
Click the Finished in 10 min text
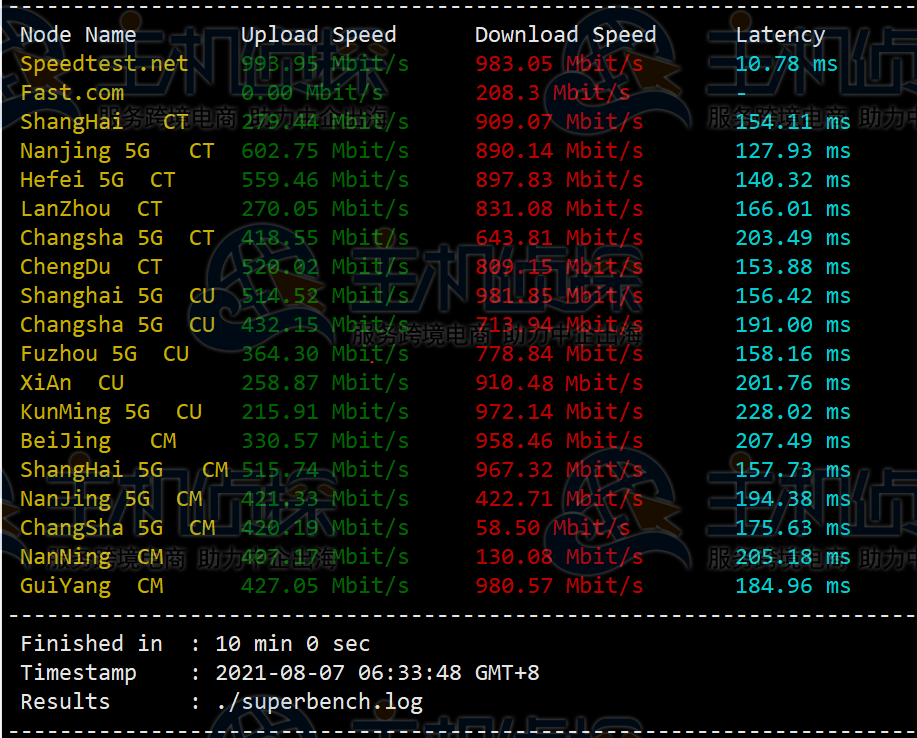(x=195, y=644)
